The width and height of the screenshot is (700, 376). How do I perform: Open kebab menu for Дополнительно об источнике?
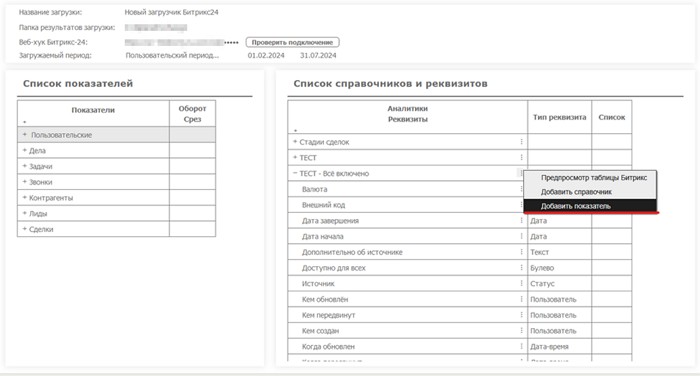click(521, 252)
